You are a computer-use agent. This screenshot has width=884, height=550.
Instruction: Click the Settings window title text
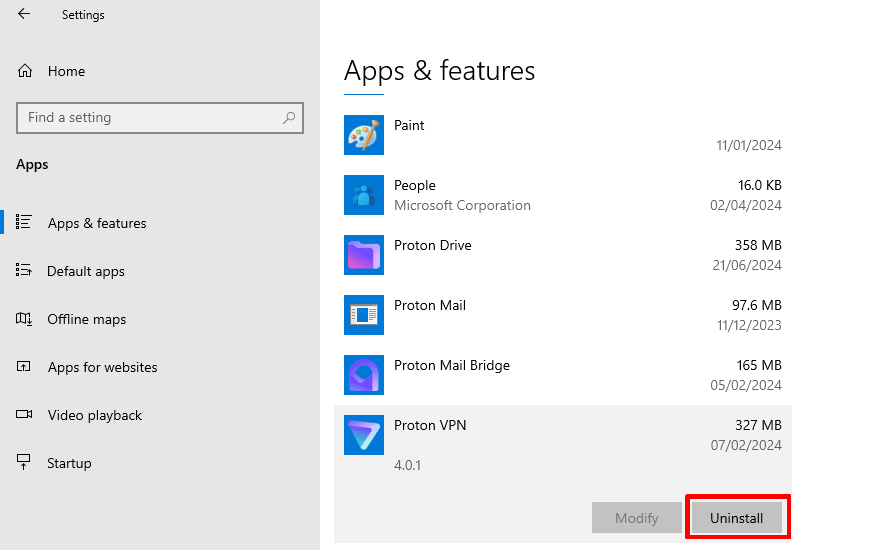[x=83, y=15]
